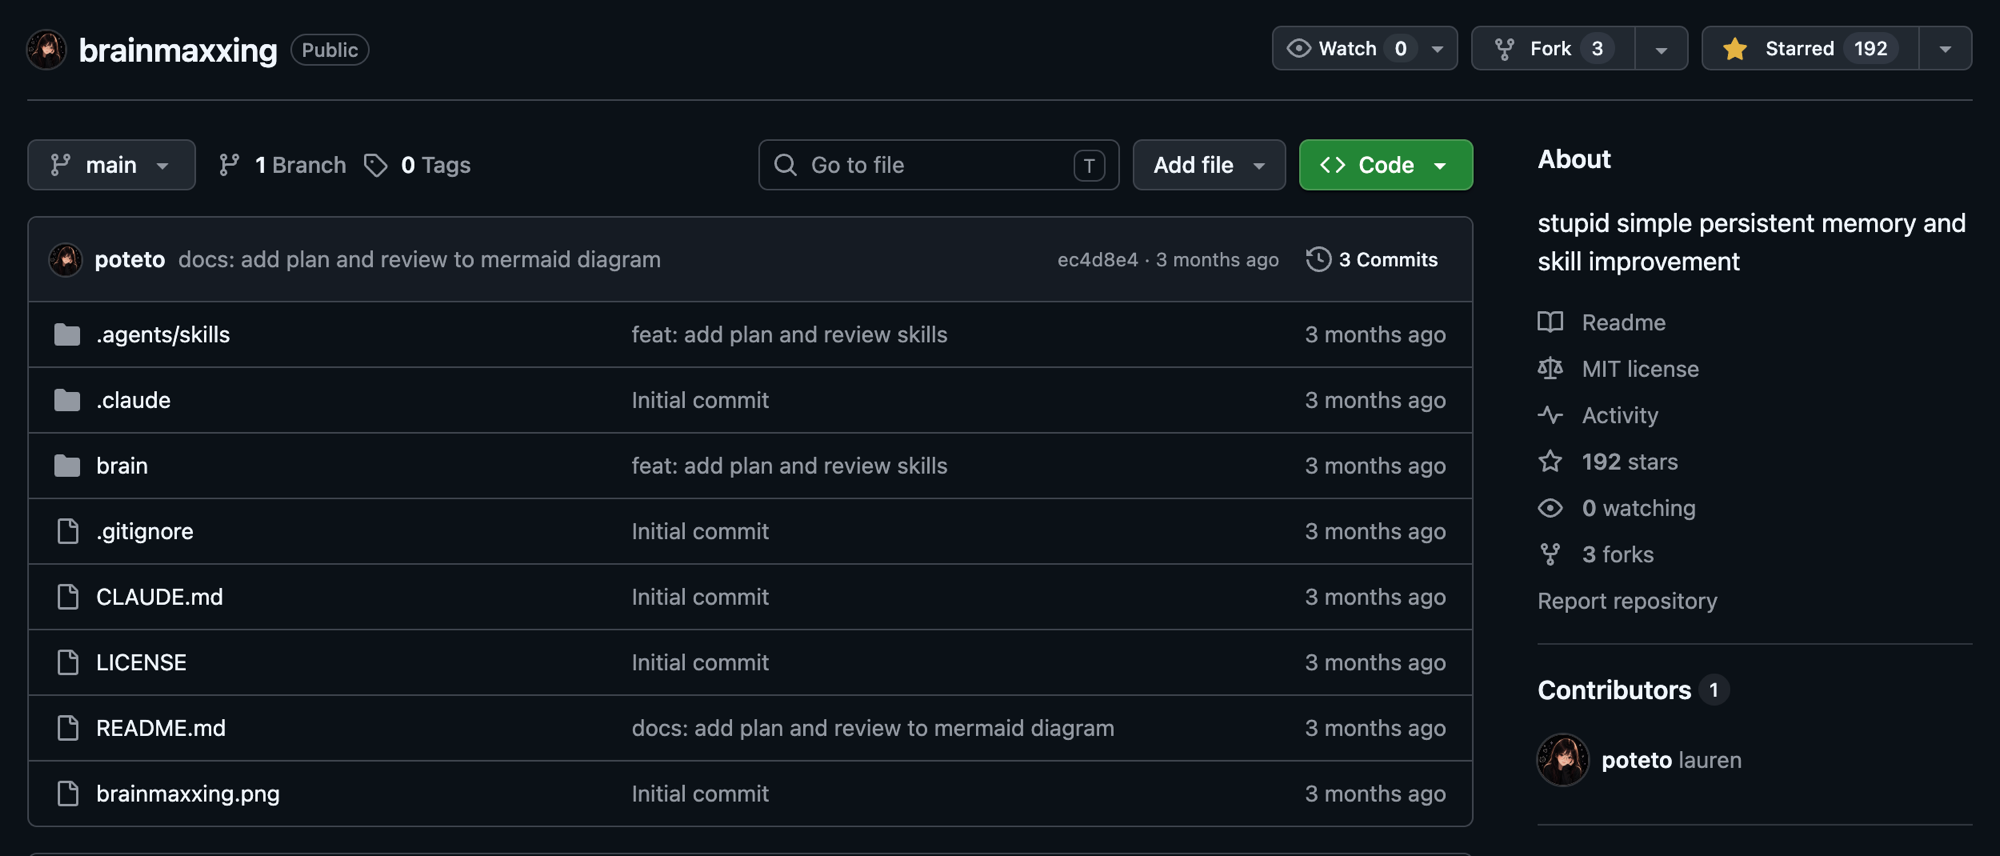Open the 1 Branch link

(283, 165)
